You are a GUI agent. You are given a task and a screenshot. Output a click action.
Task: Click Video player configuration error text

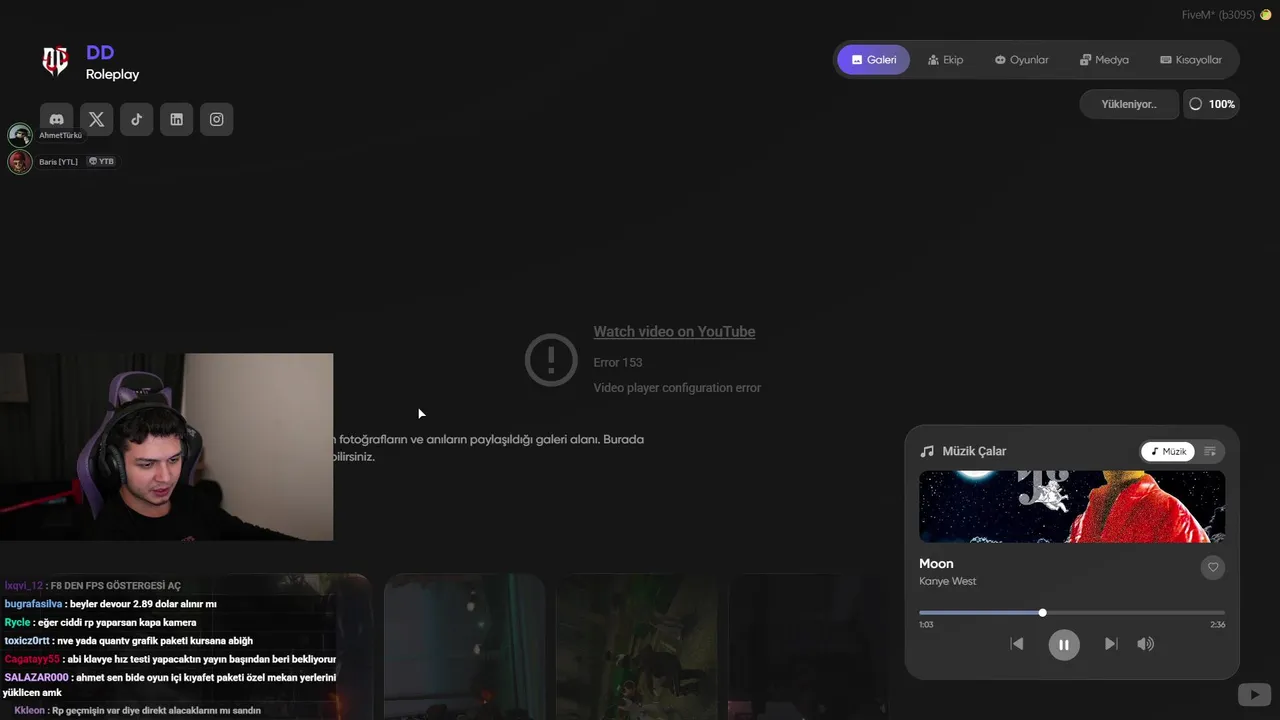[x=677, y=388]
